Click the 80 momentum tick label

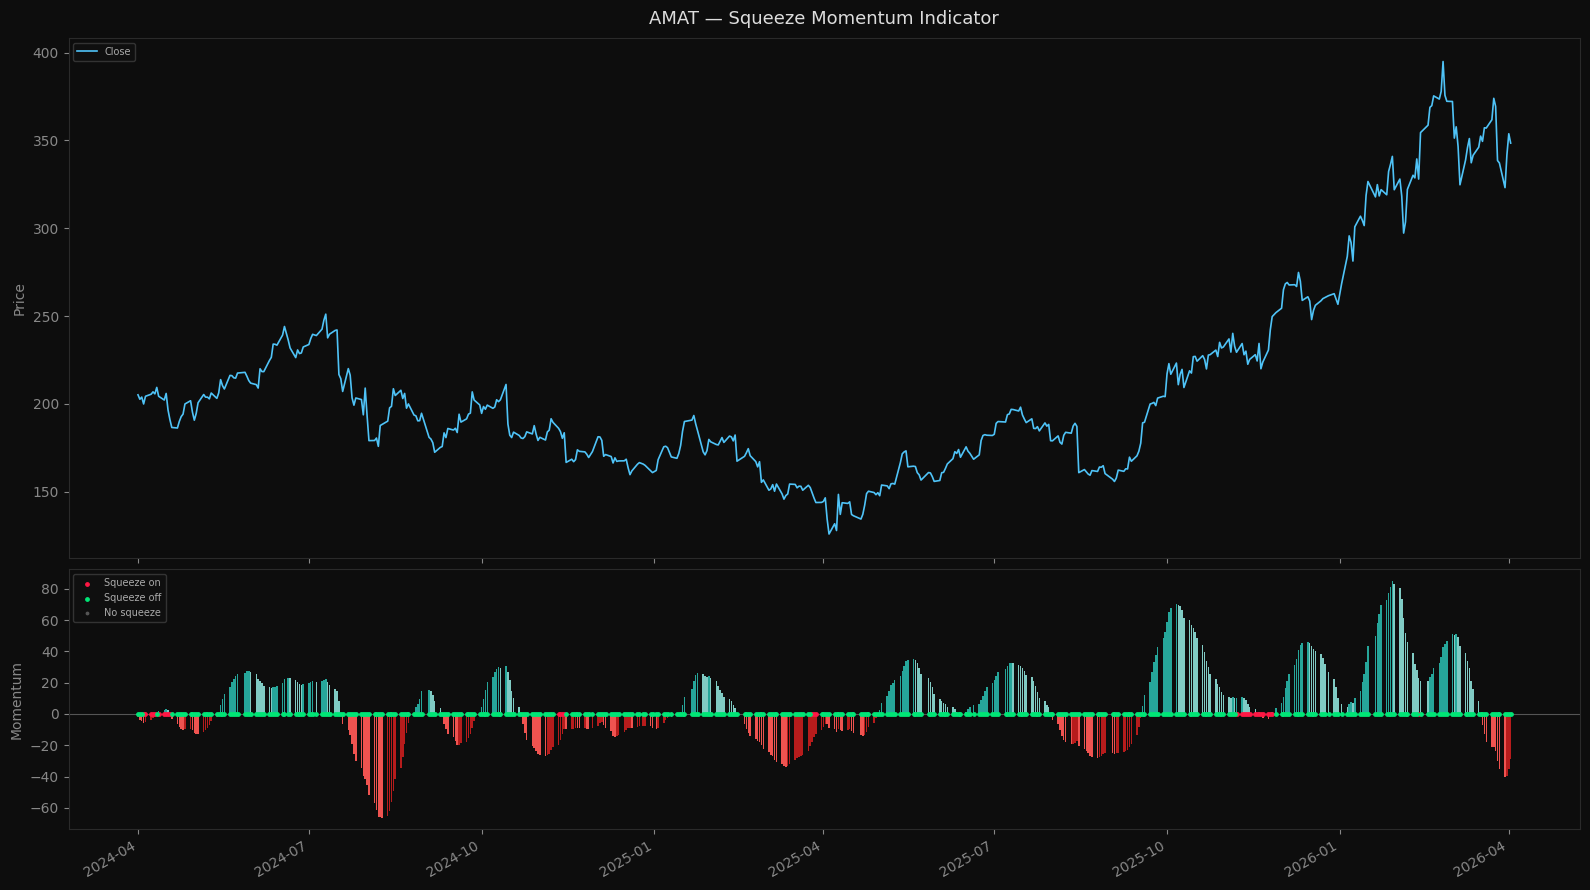(x=50, y=590)
